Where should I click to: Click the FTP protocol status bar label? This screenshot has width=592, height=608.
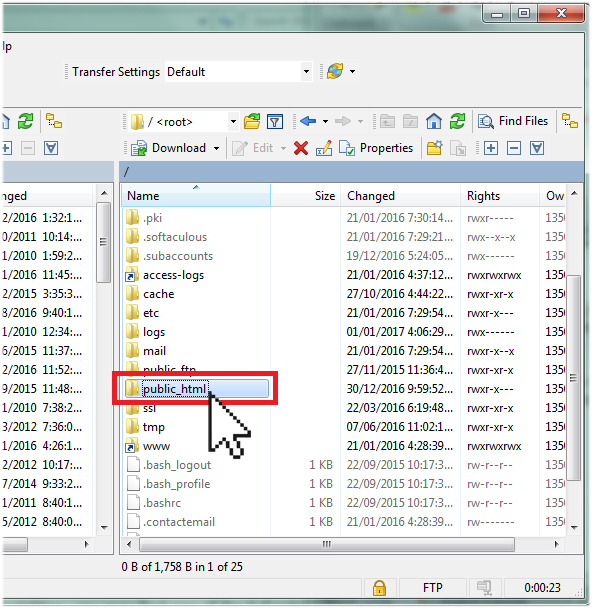pyautogui.click(x=432, y=588)
